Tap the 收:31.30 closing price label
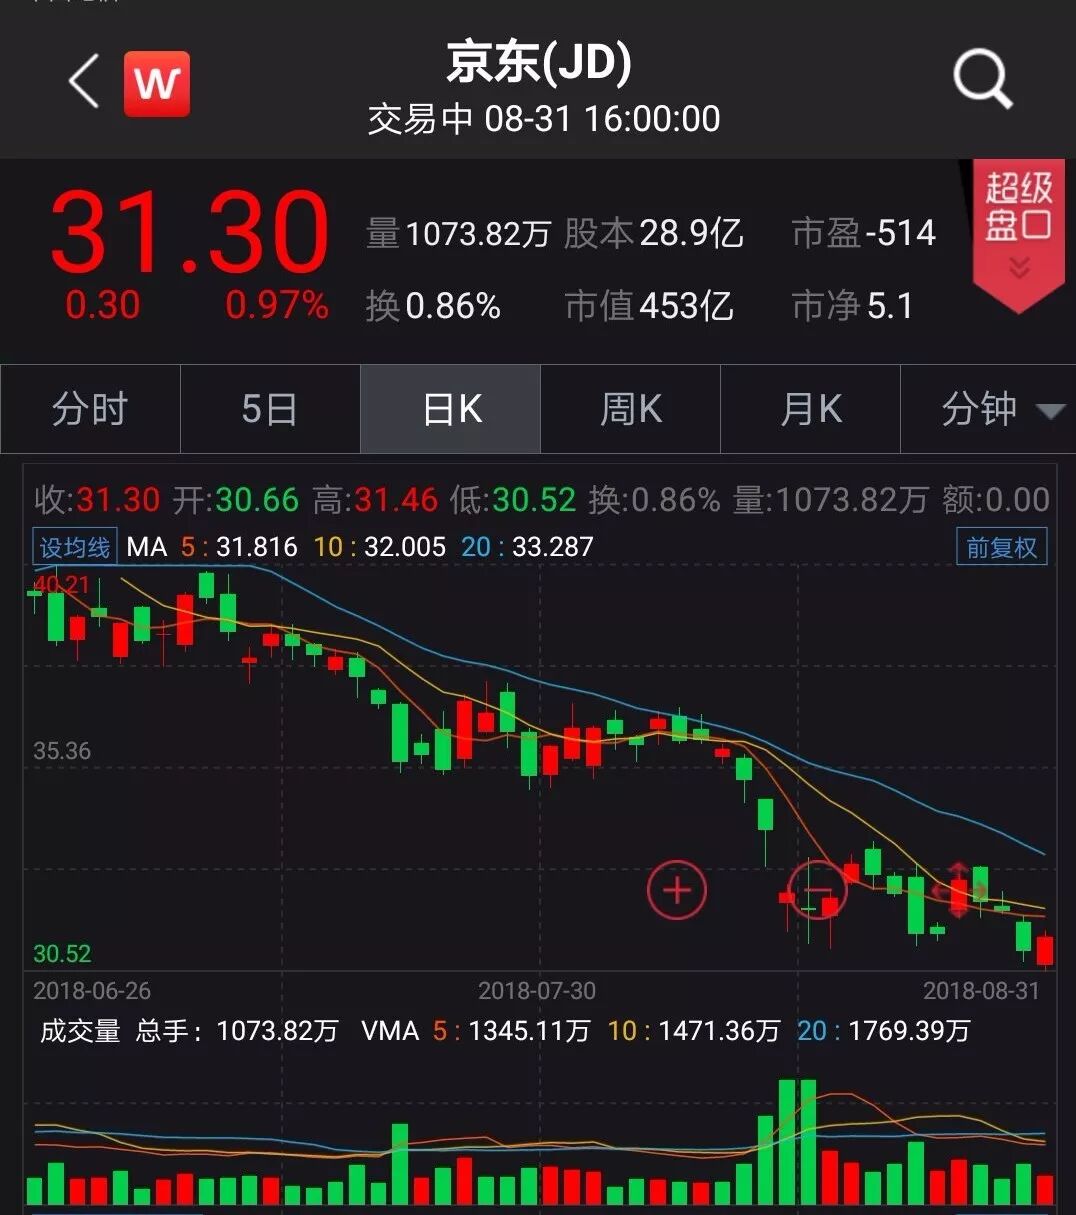Viewport: 1076px width, 1215px height. pos(97,499)
